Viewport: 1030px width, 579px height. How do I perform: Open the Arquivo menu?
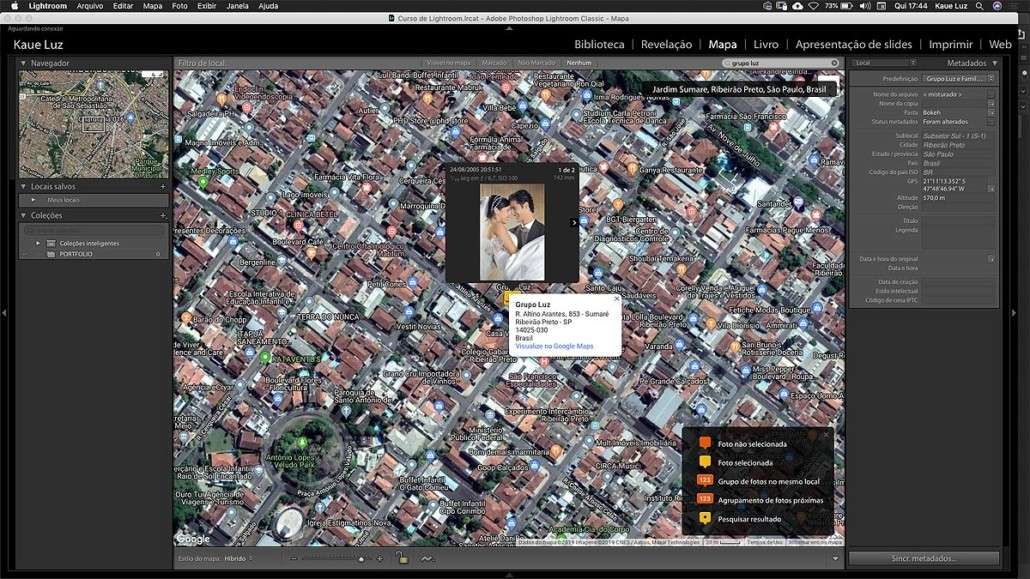click(90, 6)
